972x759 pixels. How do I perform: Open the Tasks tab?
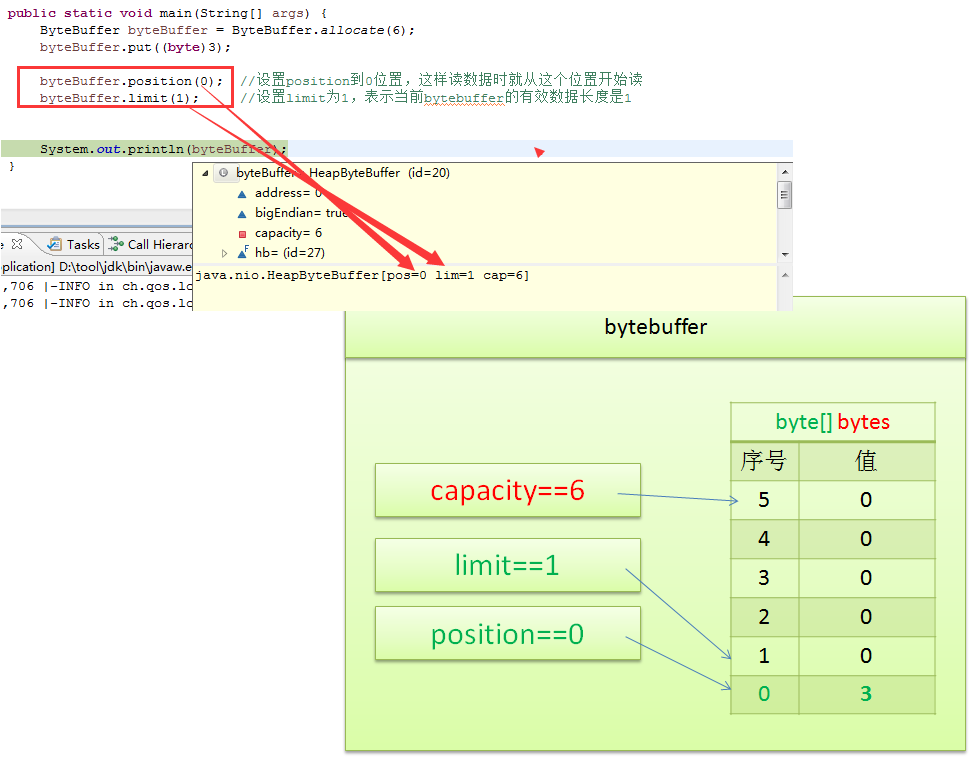coord(83,244)
